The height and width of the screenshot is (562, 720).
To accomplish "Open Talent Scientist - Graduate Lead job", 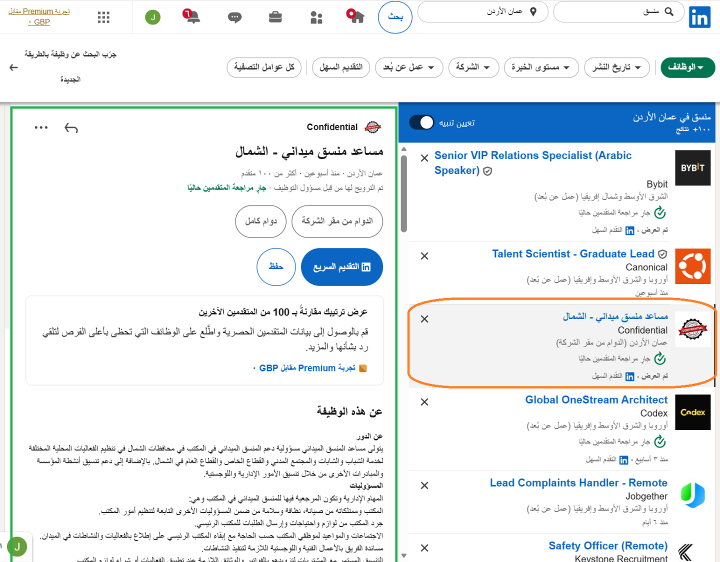I will pyautogui.click(x=573, y=254).
